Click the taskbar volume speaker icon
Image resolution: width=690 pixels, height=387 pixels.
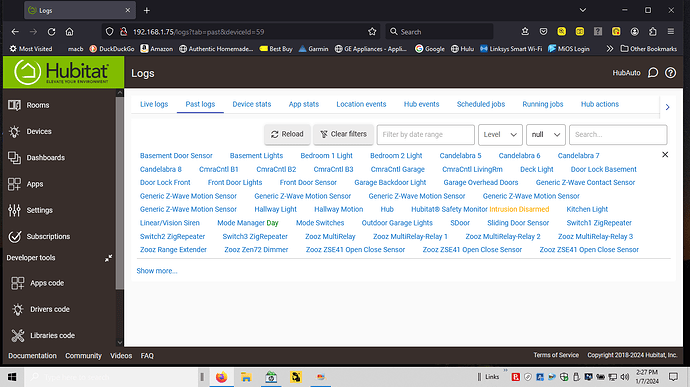tap(624, 377)
